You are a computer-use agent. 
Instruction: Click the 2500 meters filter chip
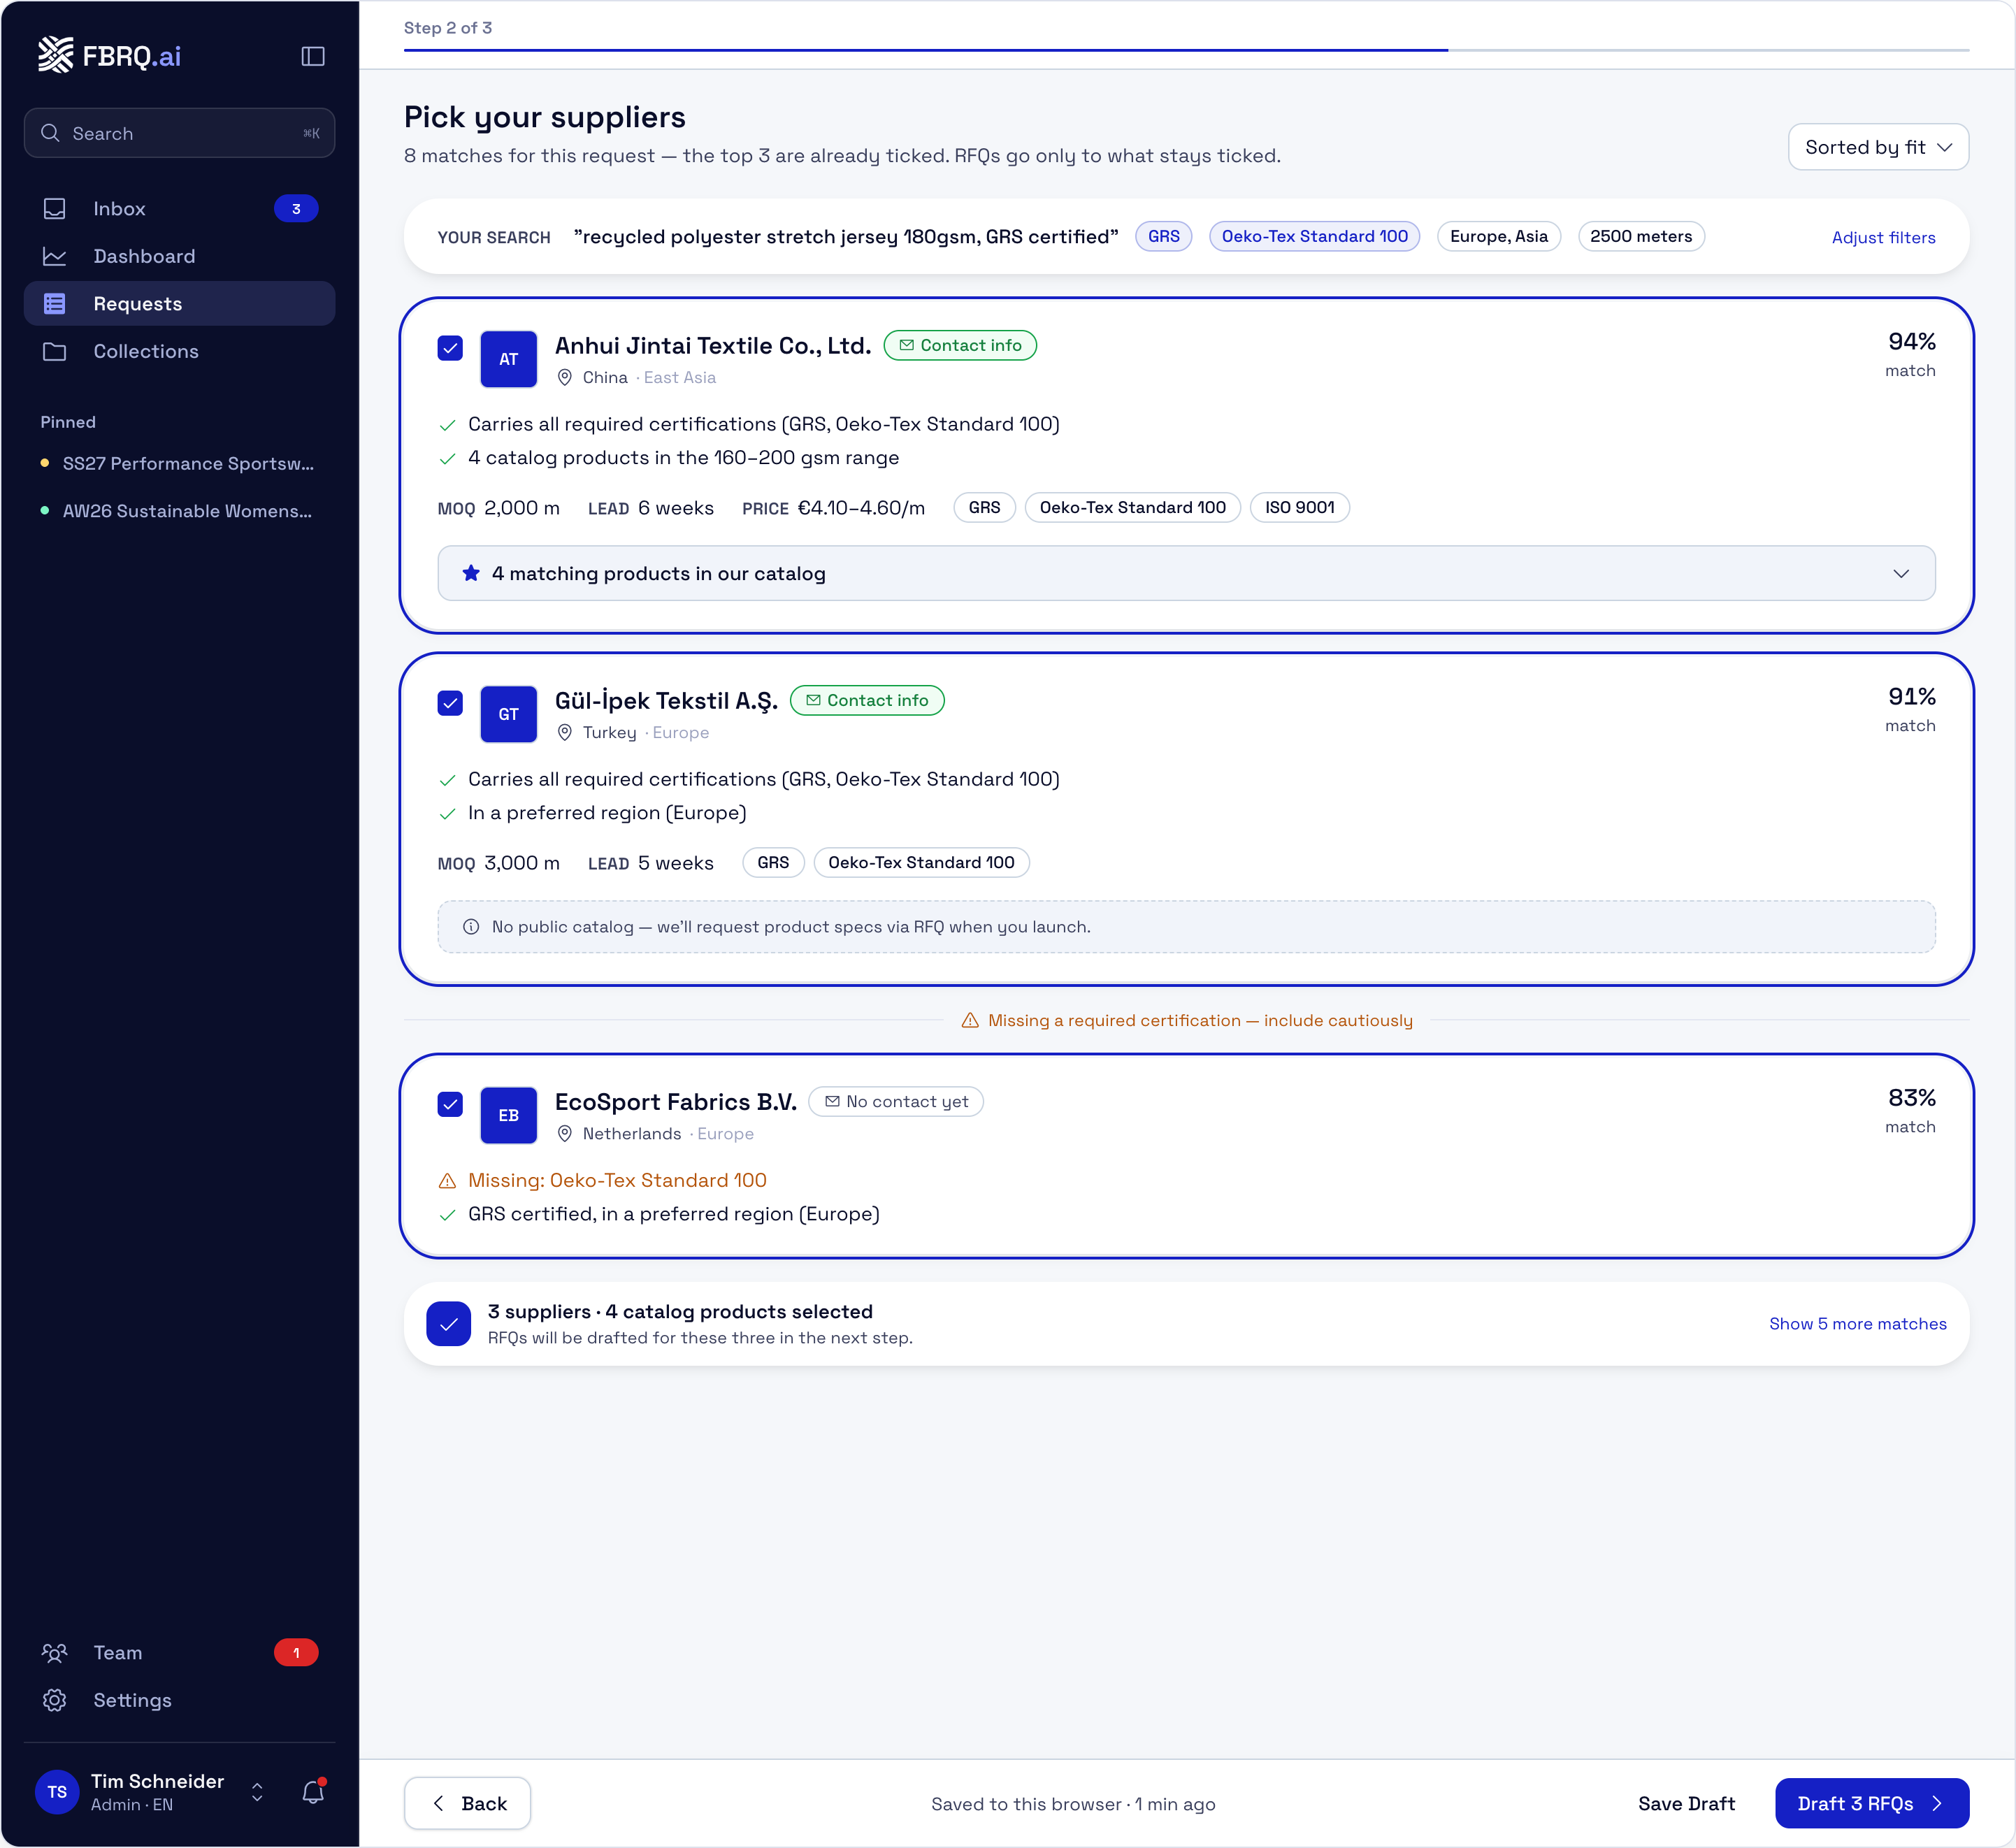pos(1641,236)
